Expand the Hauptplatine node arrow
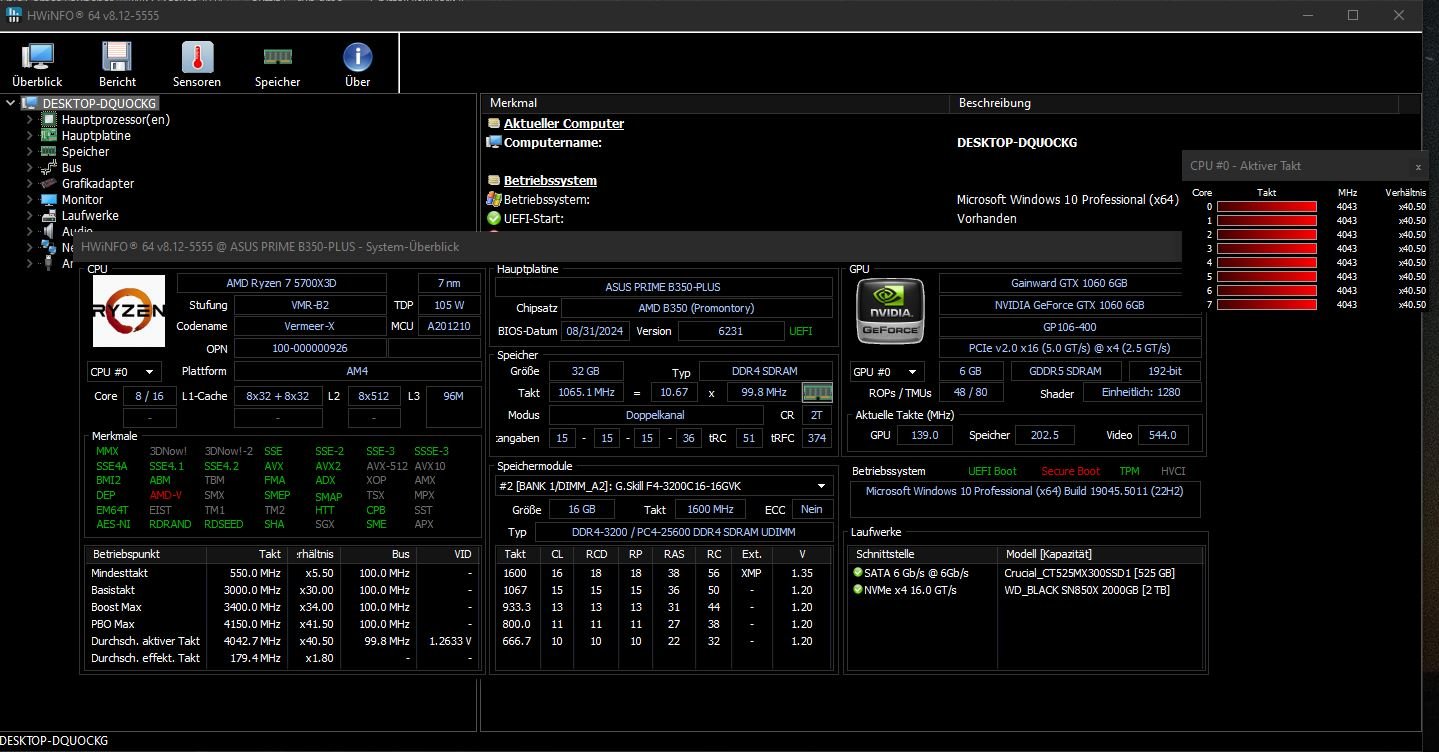1439x752 pixels. (x=29, y=136)
